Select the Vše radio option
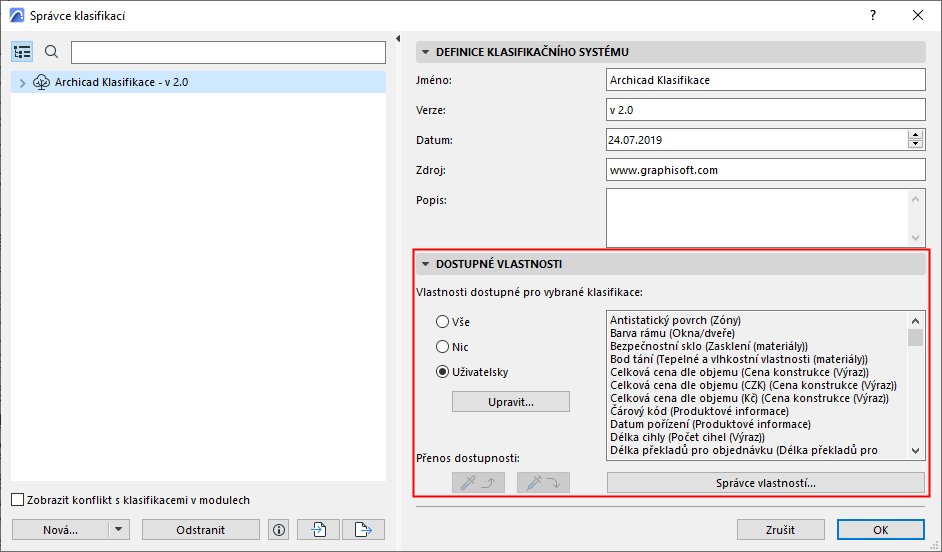942x552 pixels. [x=443, y=322]
